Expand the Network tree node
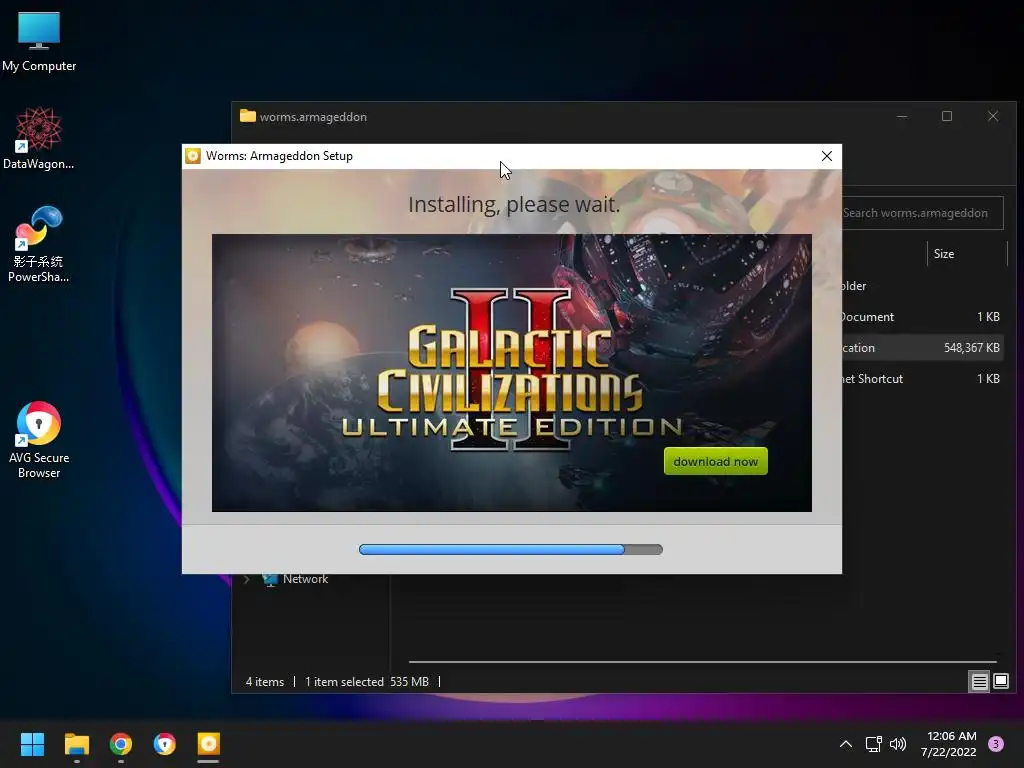 [247, 579]
